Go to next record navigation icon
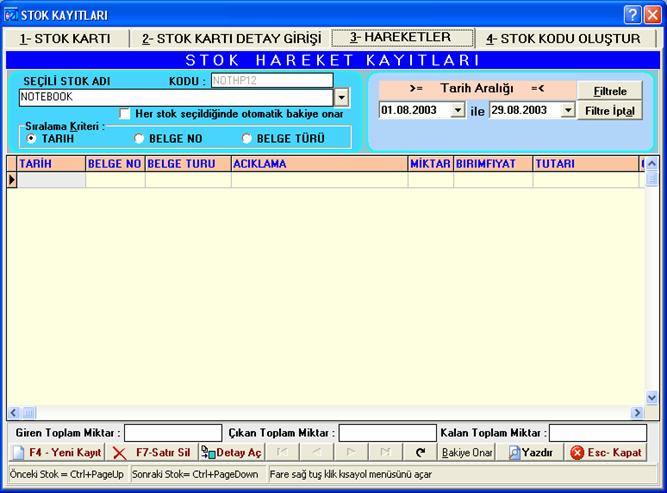The width and height of the screenshot is (667, 493). 351,452
